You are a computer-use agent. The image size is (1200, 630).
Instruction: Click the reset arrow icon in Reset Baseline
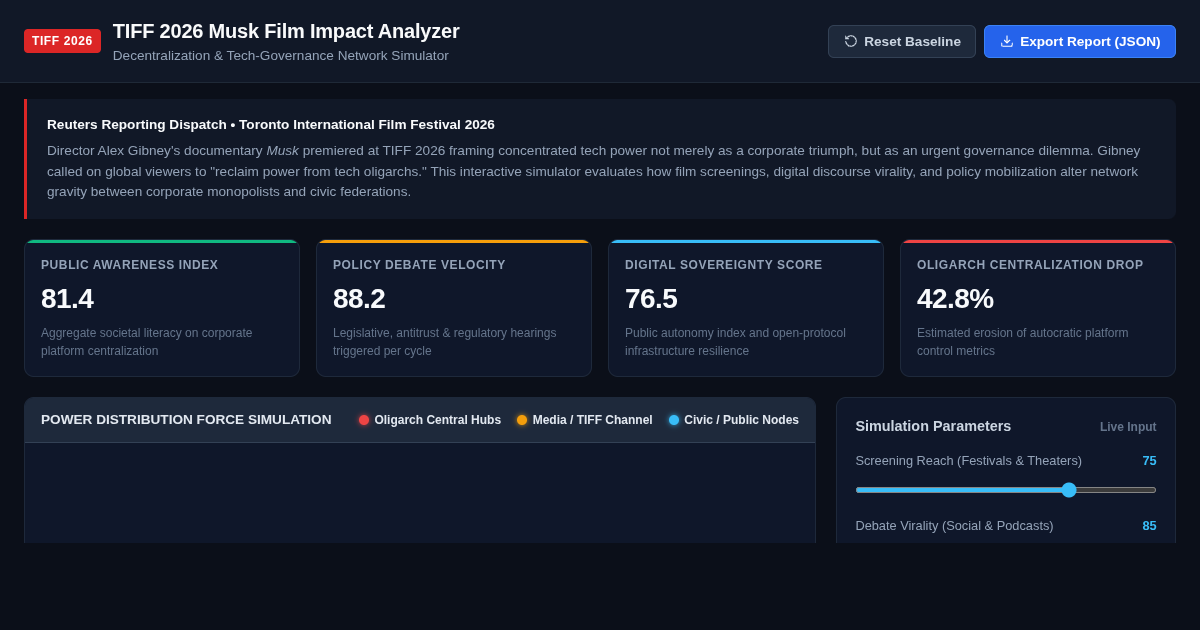851,41
